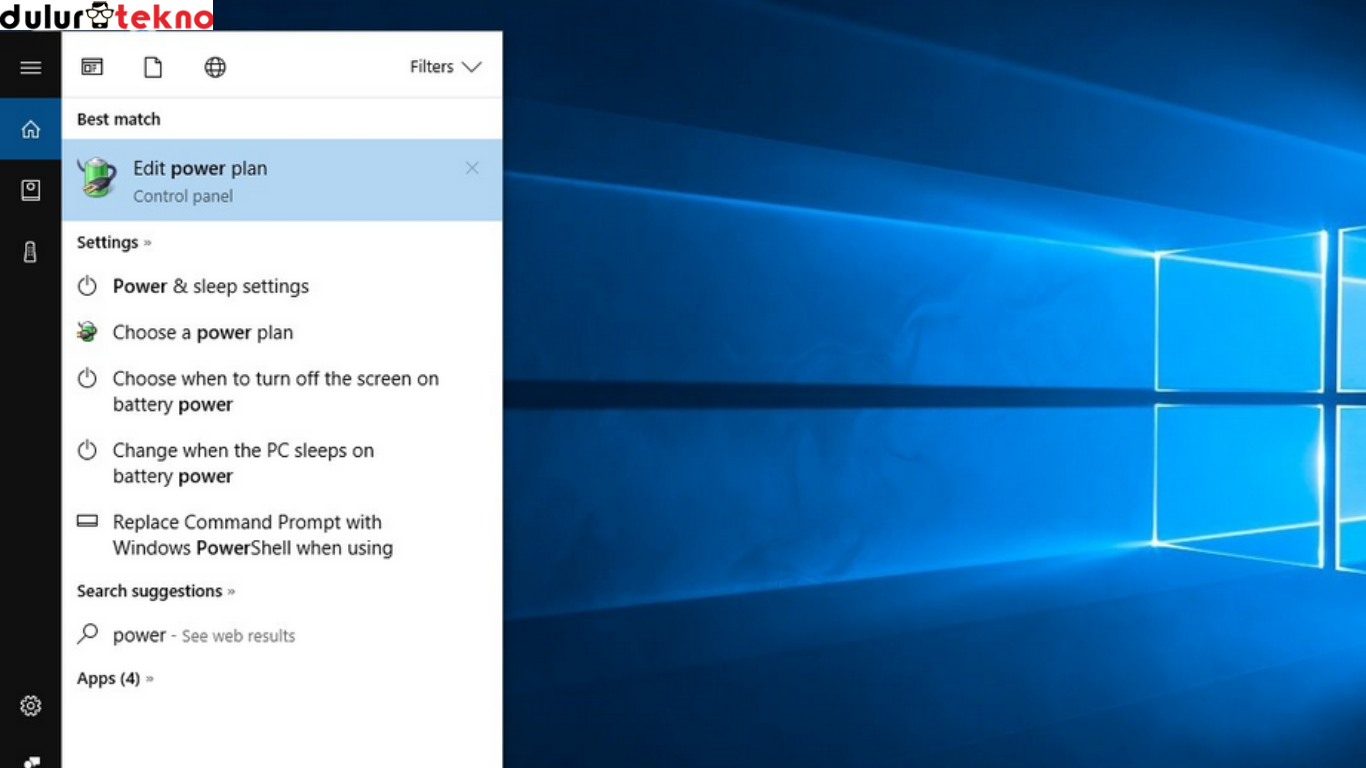
Task: Click the Control panel subtitle text
Action: pyautogui.click(x=183, y=196)
